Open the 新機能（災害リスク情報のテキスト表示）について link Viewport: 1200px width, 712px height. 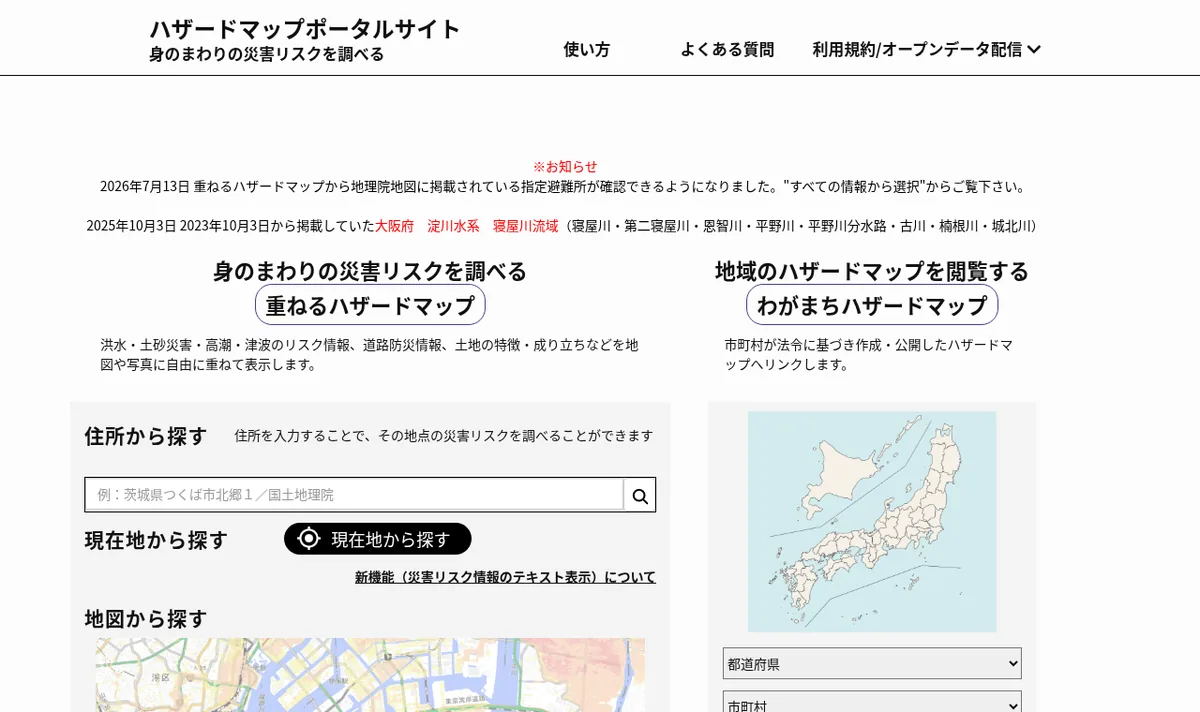505,577
